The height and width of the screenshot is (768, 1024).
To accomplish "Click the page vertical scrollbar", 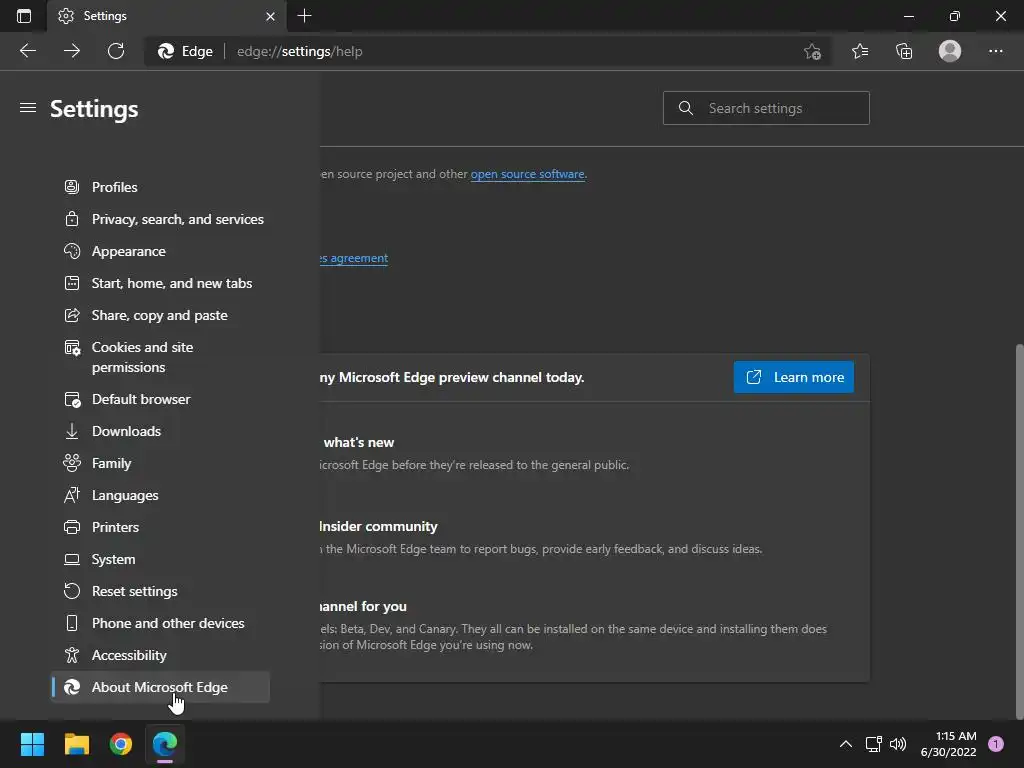I will click(x=1019, y=530).
